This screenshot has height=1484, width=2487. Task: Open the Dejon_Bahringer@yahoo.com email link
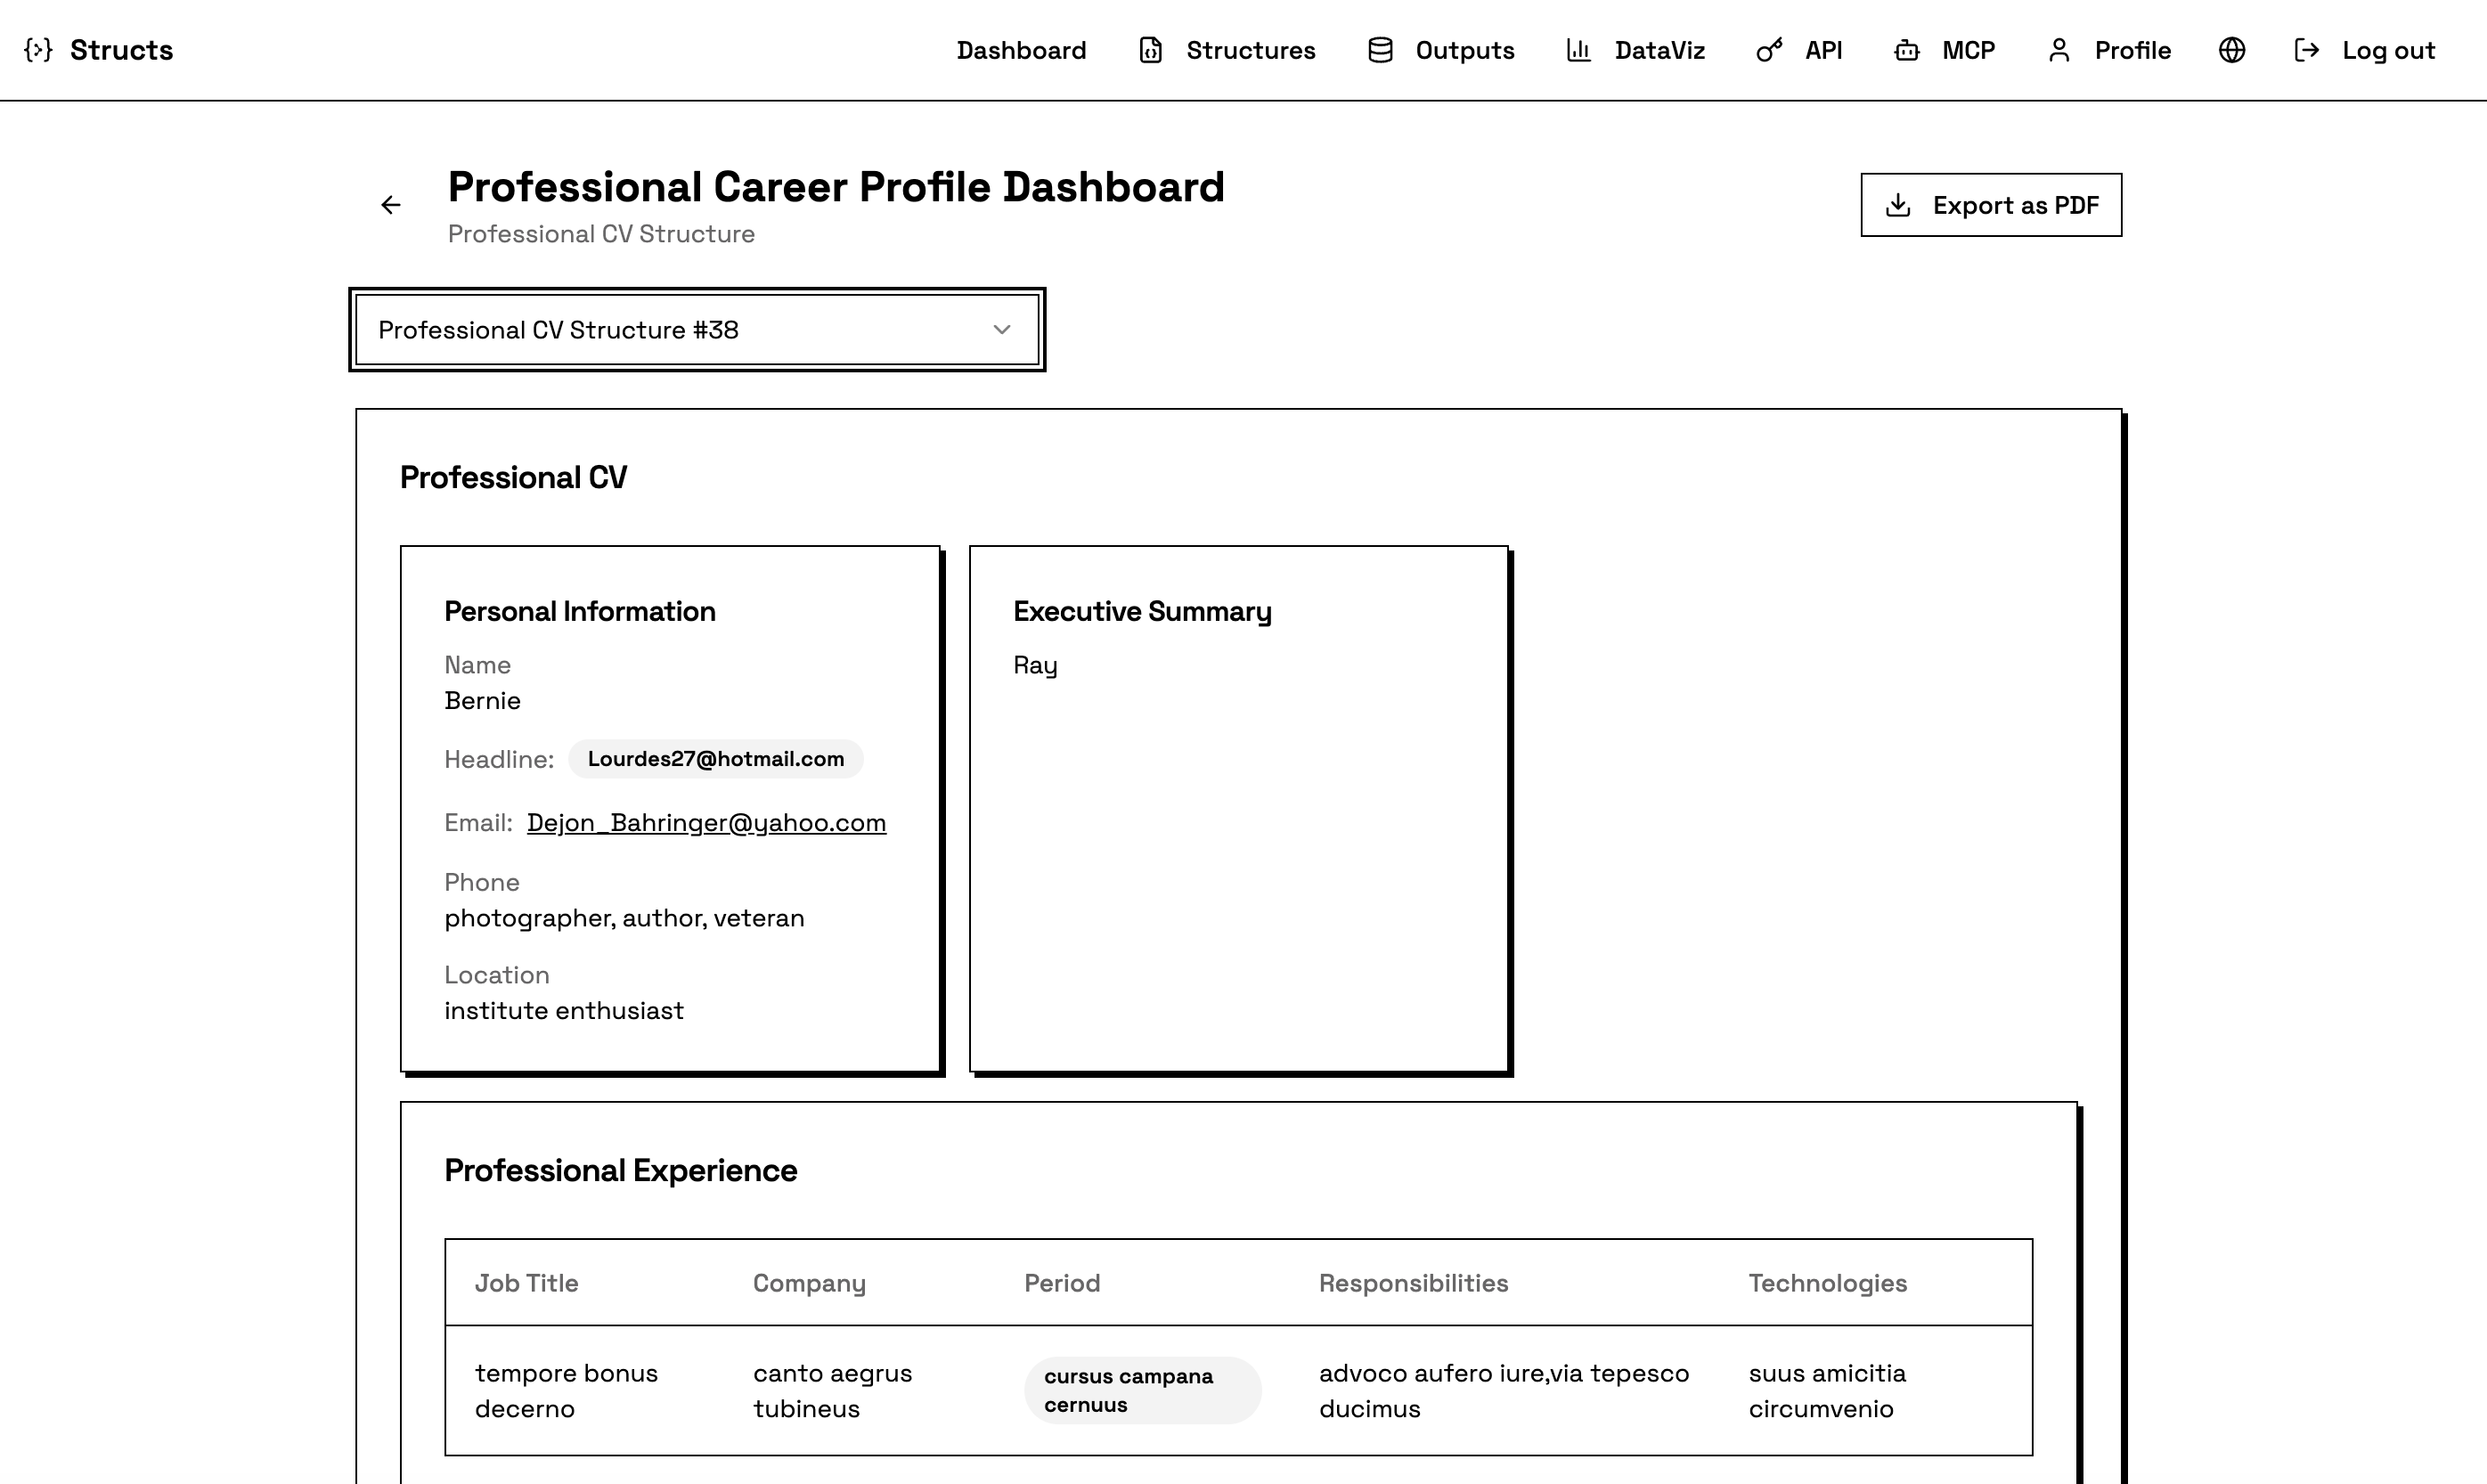click(706, 822)
